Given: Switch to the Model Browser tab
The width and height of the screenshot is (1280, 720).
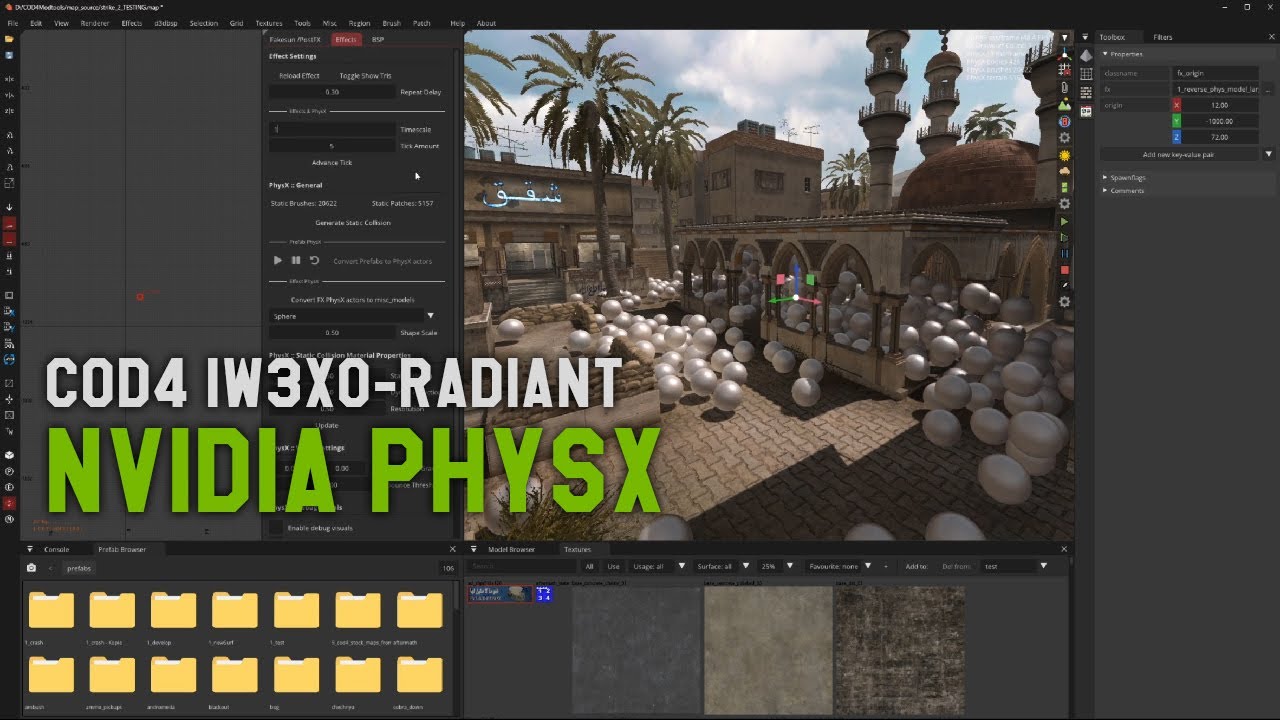Looking at the screenshot, I should click(x=511, y=549).
